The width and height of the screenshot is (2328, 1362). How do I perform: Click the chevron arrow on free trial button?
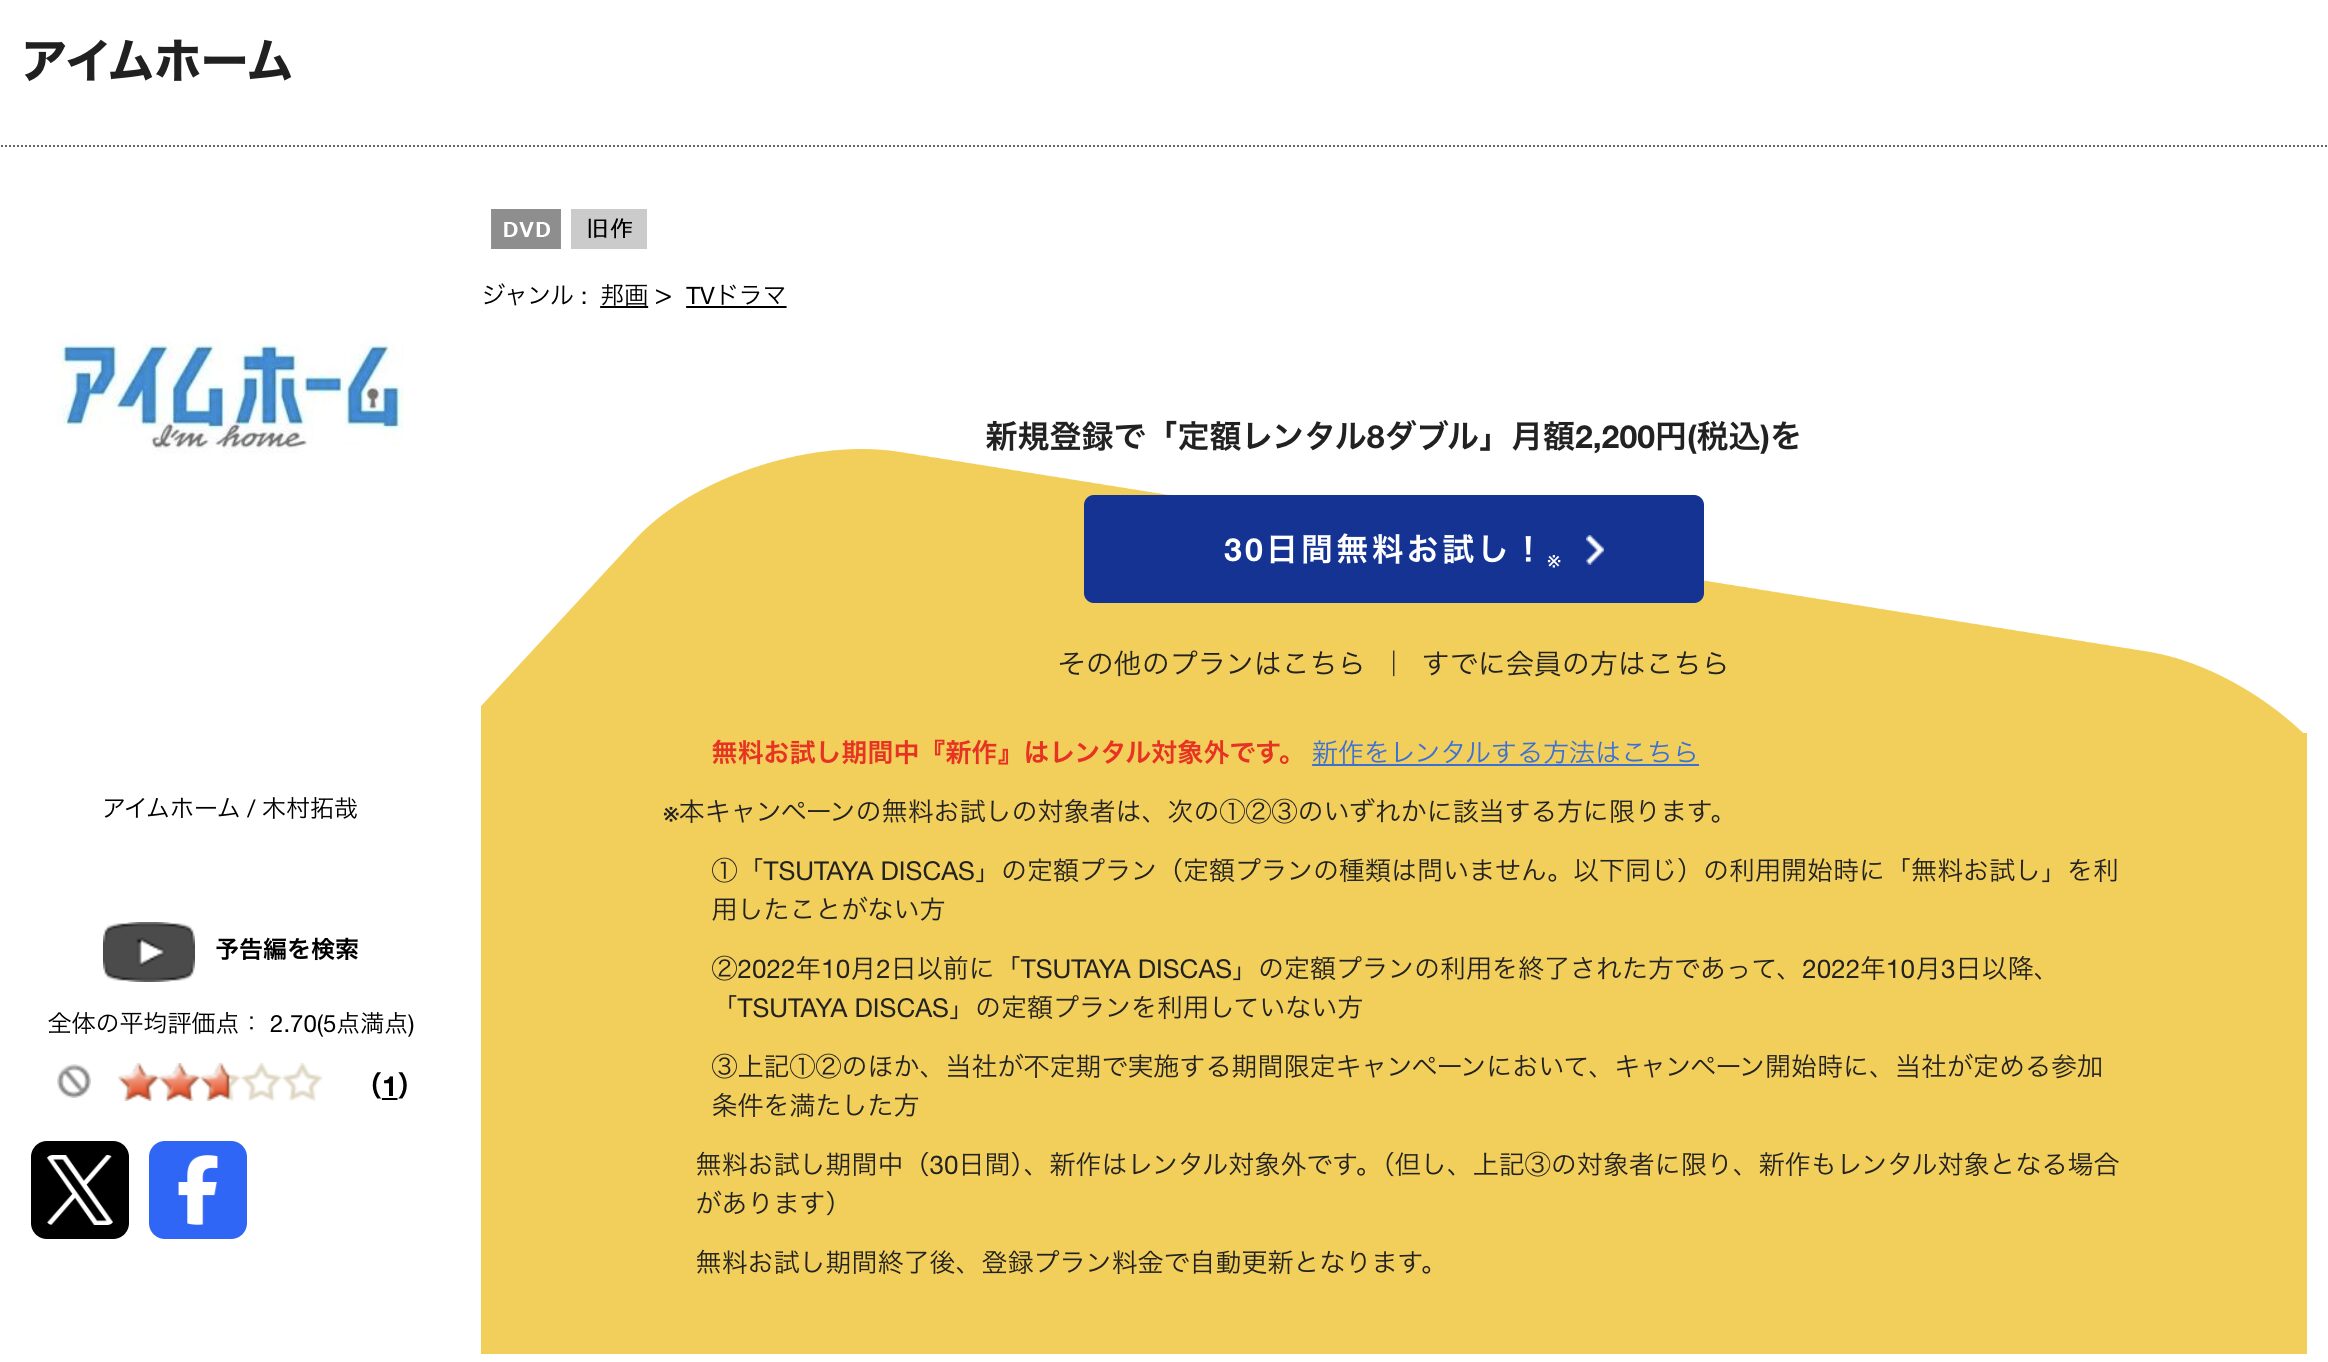(x=1595, y=550)
